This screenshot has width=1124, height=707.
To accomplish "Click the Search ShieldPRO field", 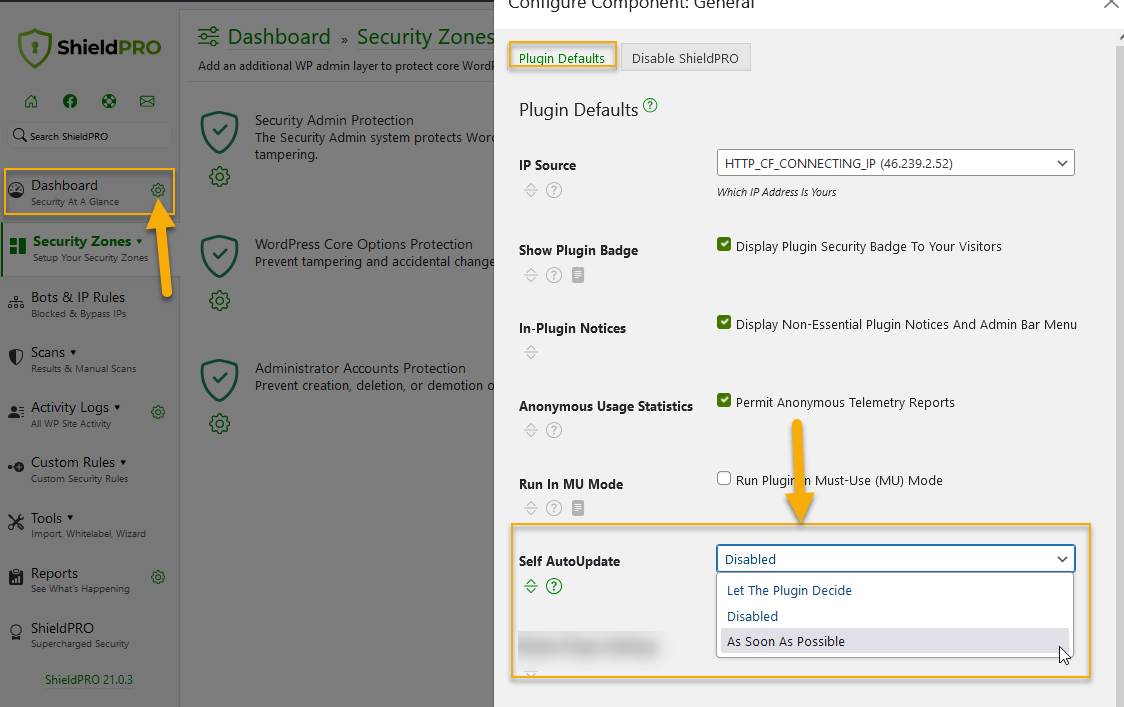I will [90, 136].
